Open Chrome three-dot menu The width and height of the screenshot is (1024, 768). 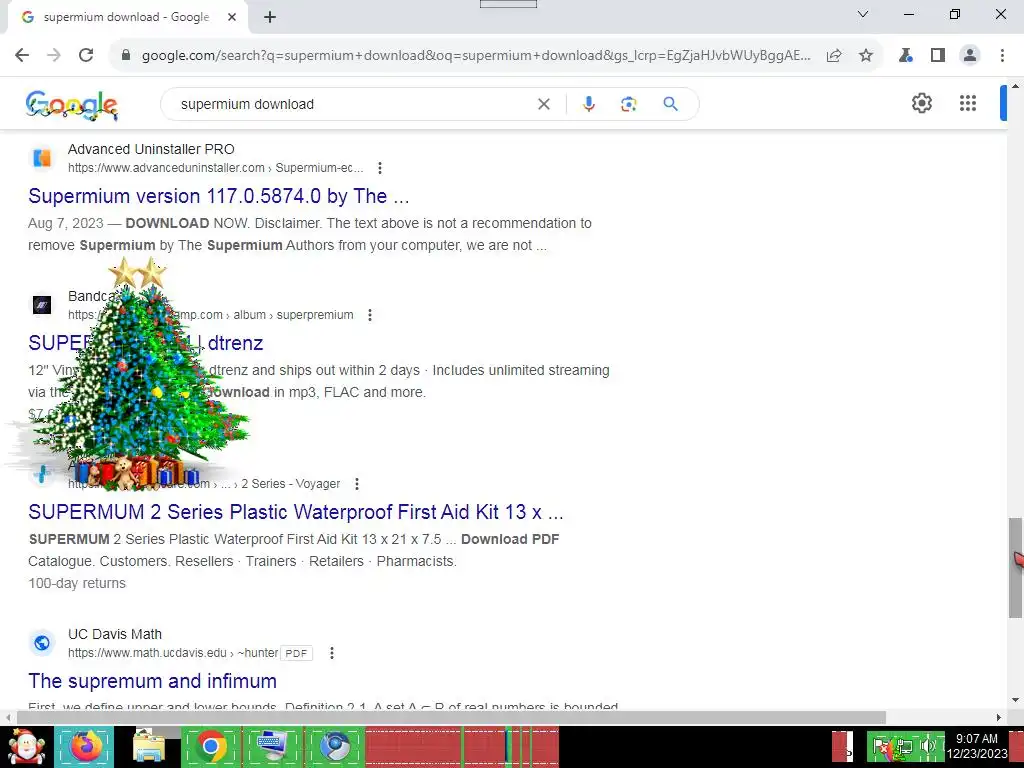[x=1002, y=56]
